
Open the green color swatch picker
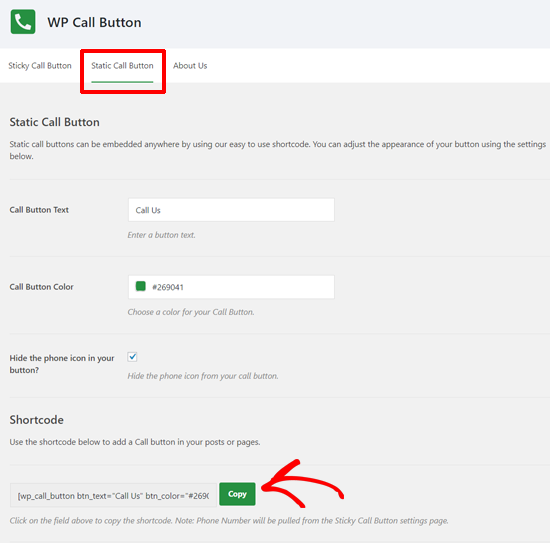(141, 286)
